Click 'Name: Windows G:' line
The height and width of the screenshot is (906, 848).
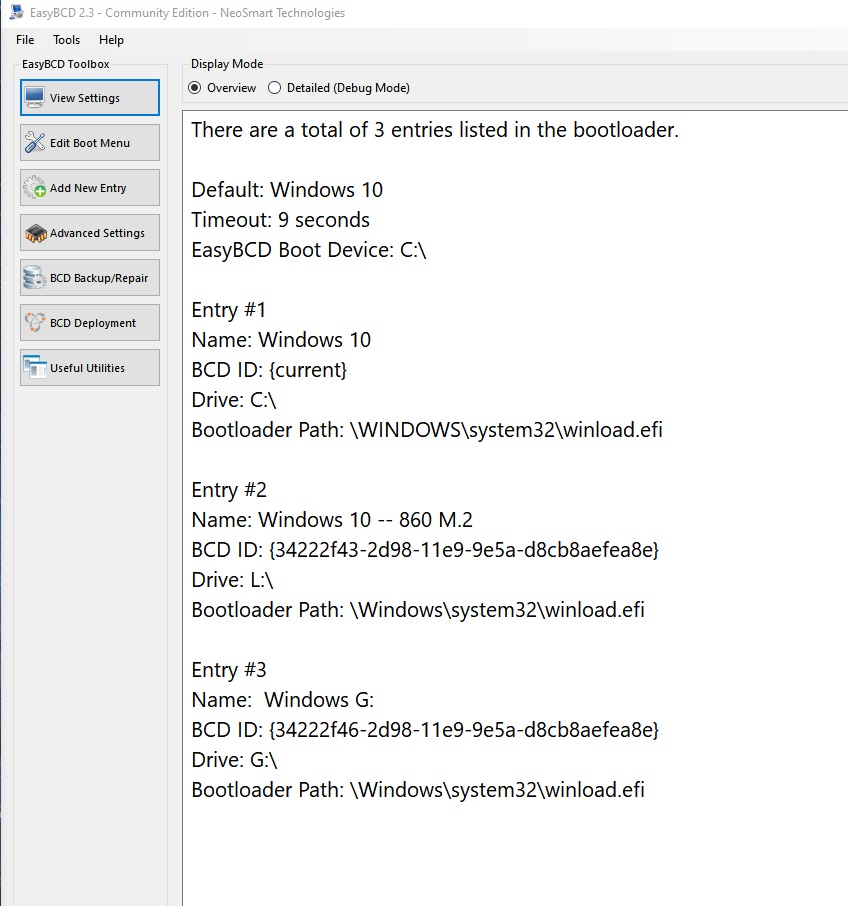tap(283, 700)
